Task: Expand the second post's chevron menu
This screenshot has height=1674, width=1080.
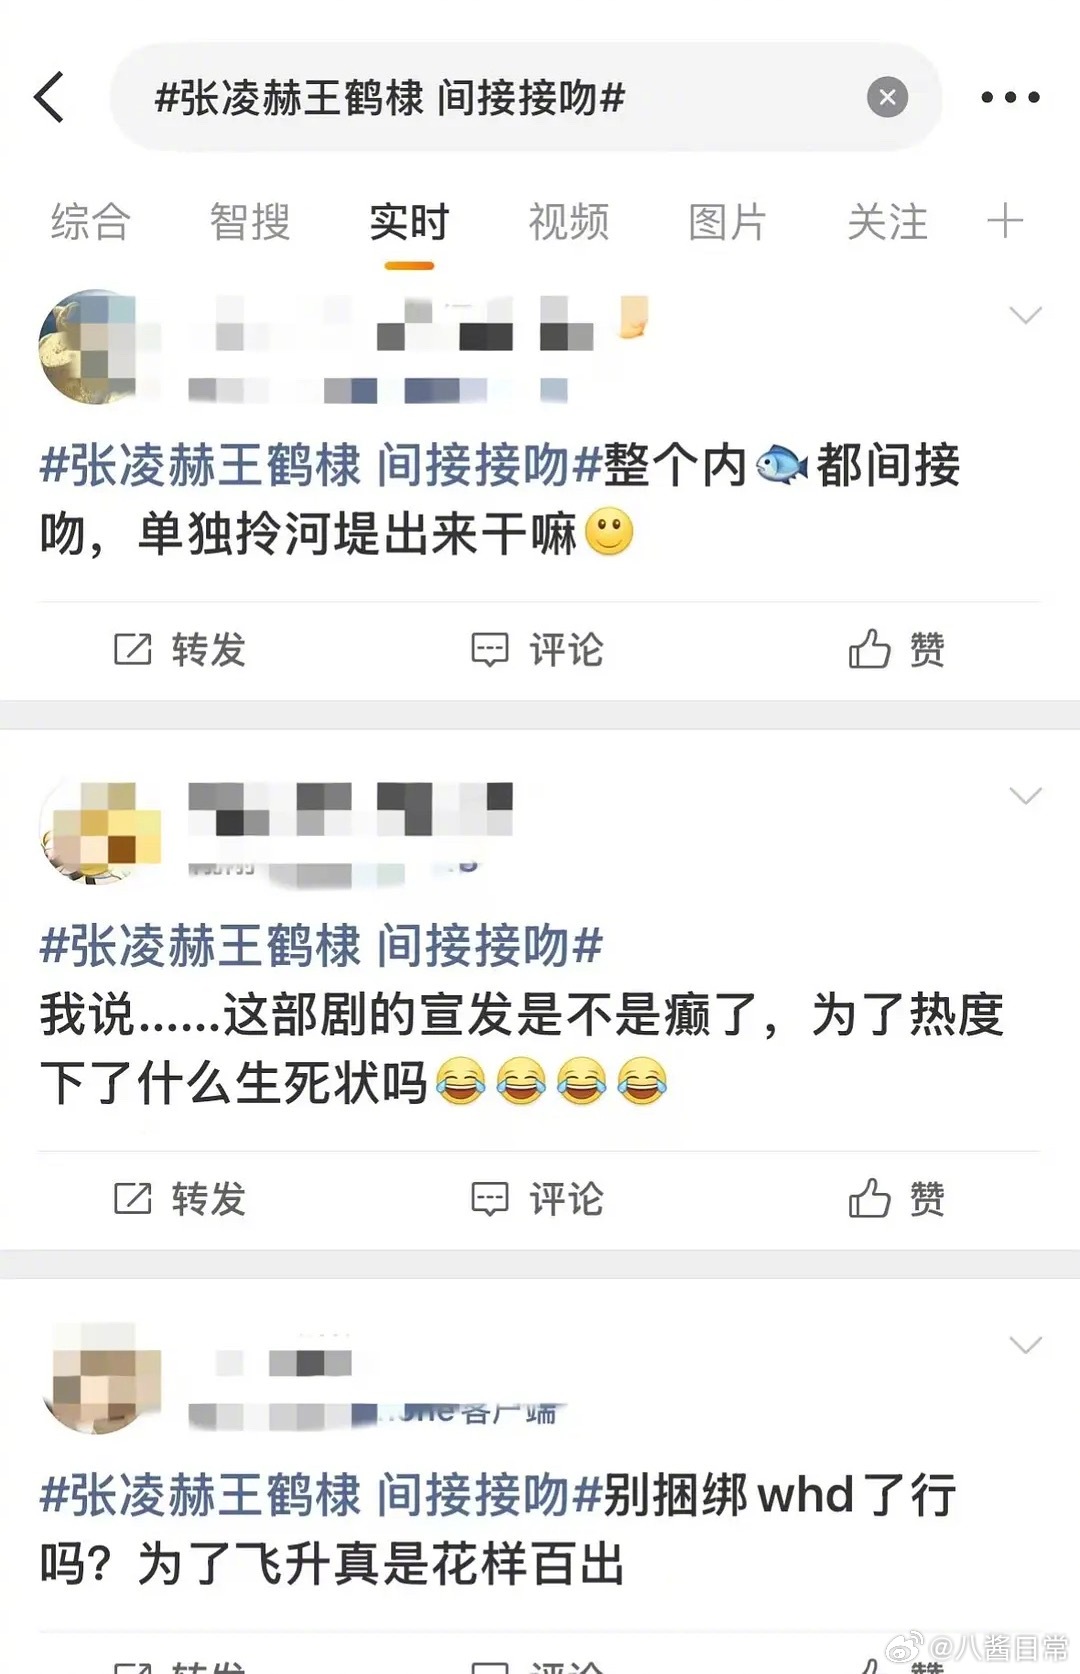Action: (x=1025, y=796)
